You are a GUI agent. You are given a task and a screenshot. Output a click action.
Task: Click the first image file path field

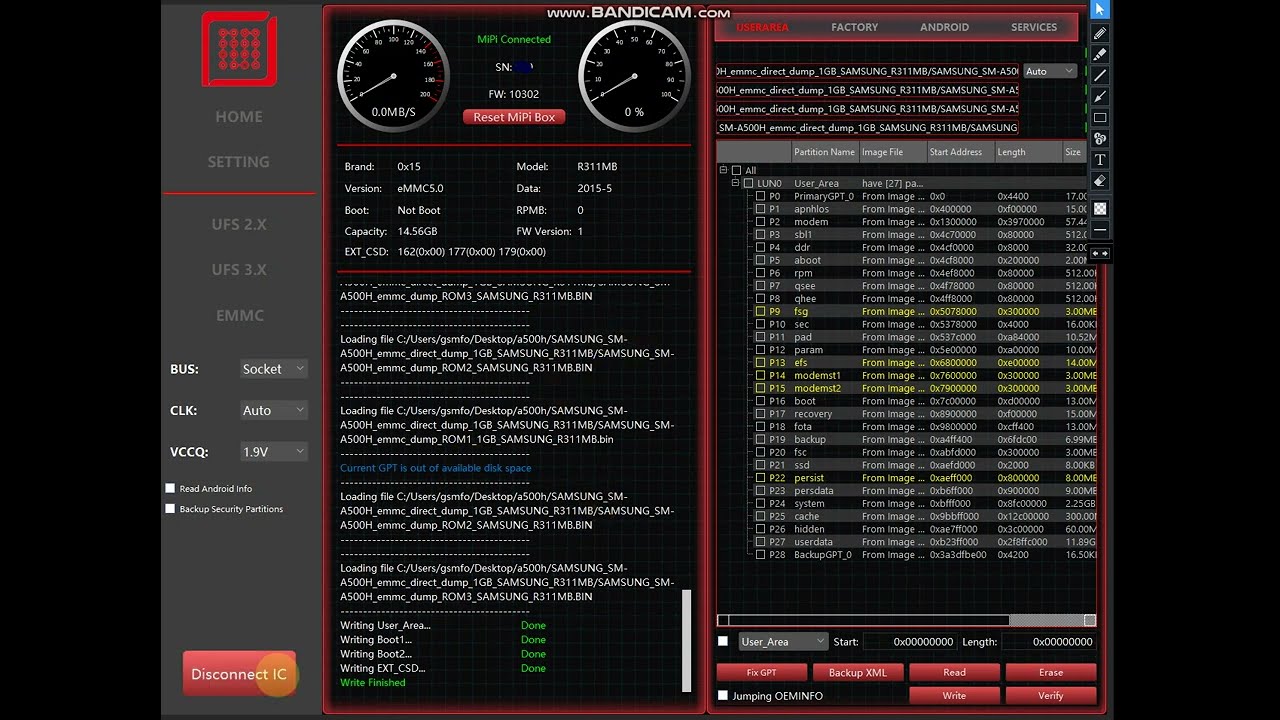867,71
